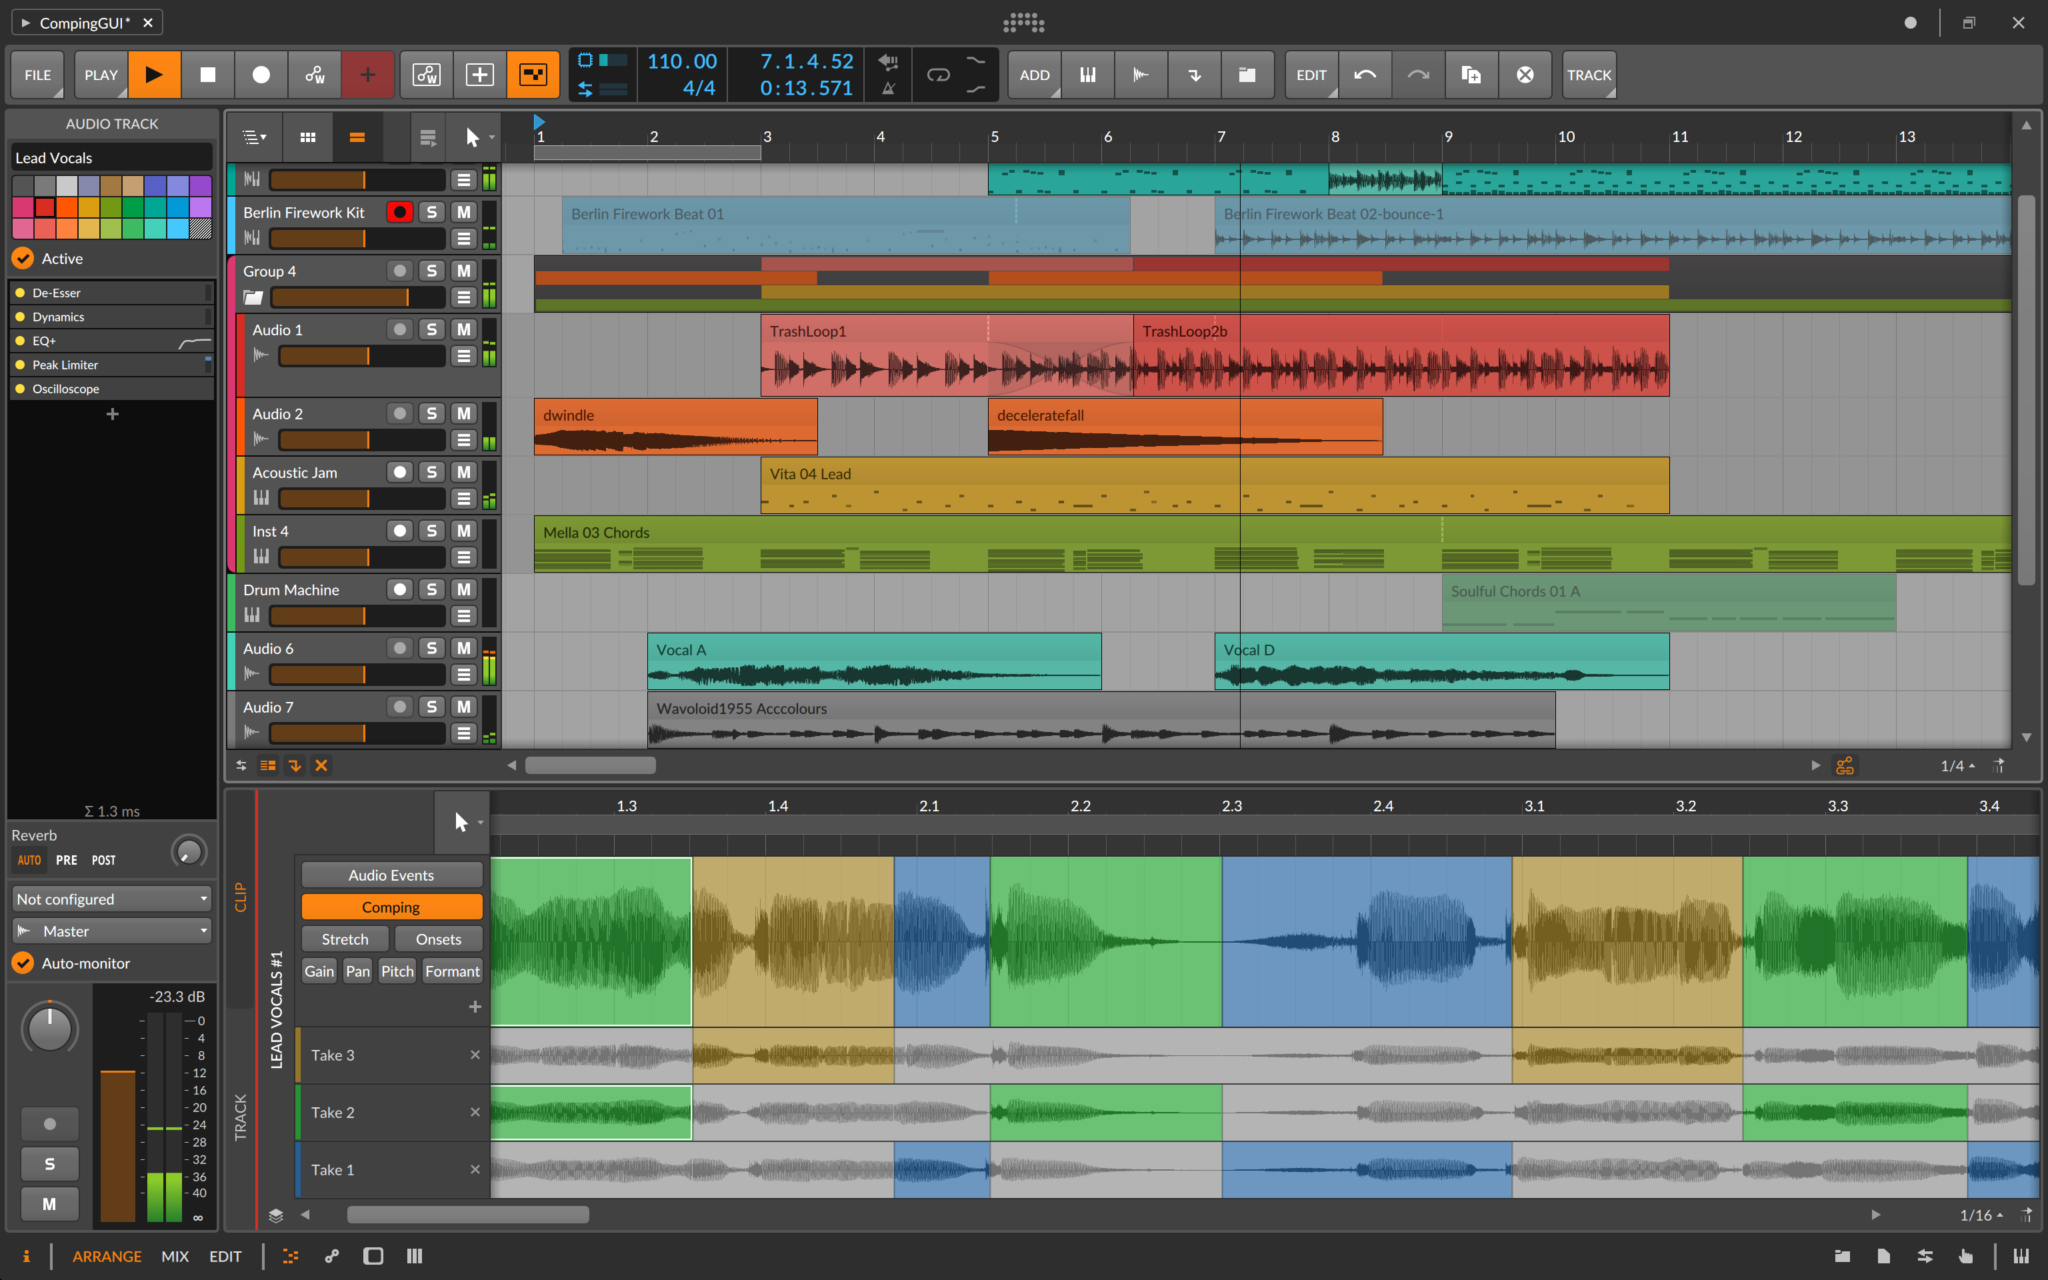
Task: Mute the Drum Machine track
Action: click(x=464, y=589)
